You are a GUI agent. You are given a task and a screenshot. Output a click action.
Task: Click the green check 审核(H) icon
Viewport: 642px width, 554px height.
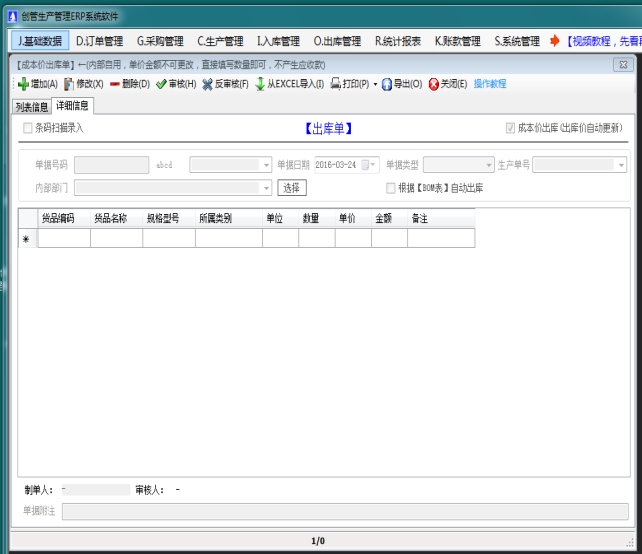(x=161, y=85)
